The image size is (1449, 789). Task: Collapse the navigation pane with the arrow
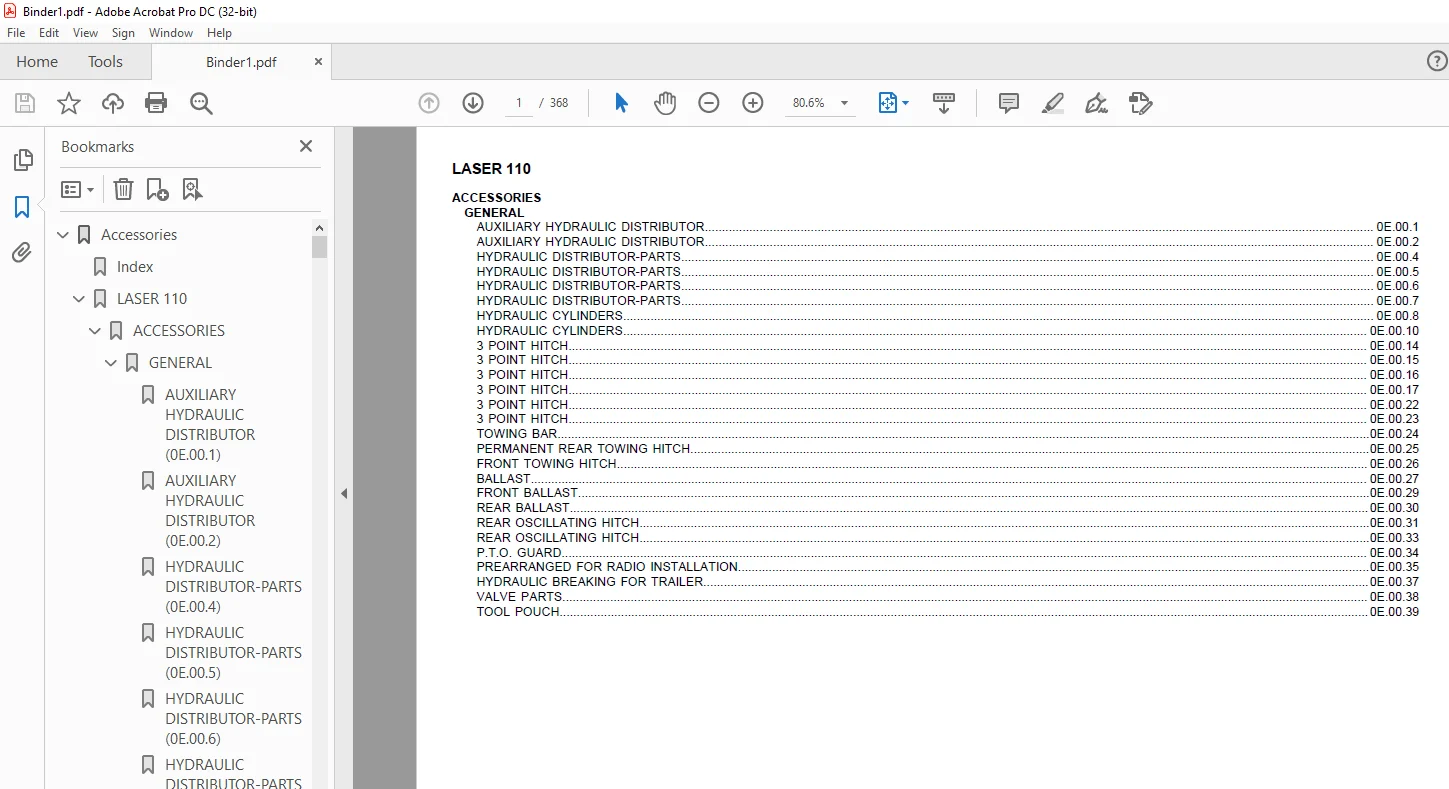coord(344,493)
